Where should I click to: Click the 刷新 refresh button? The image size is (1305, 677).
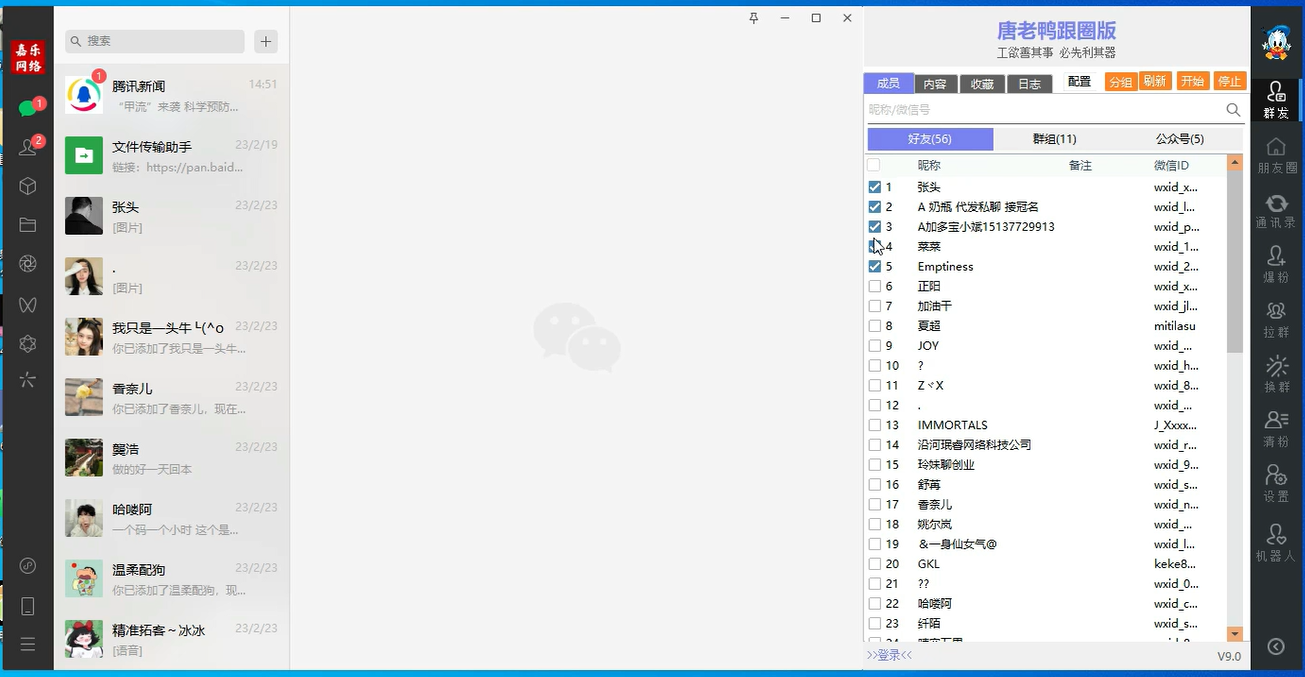click(x=1155, y=82)
